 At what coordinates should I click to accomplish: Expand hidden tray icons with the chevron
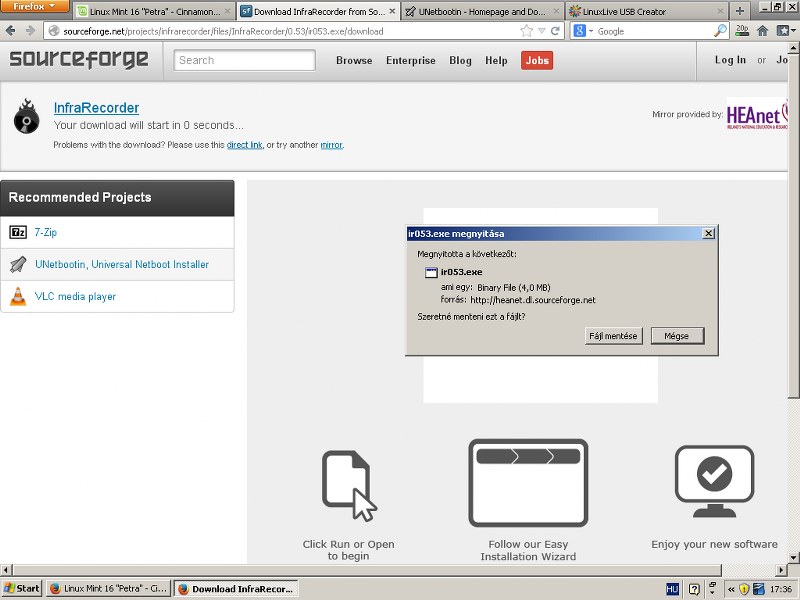(x=731, y=589)
